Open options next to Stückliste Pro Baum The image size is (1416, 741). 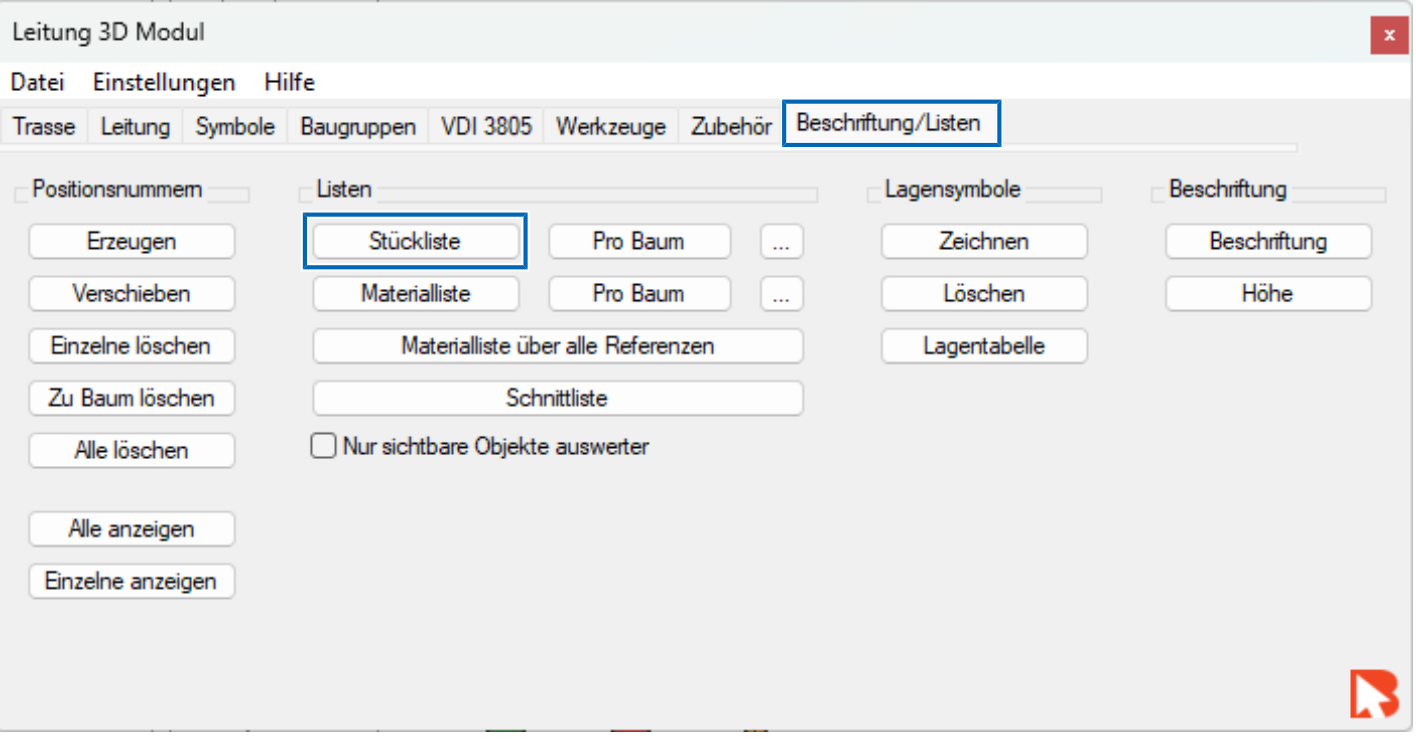781,242
